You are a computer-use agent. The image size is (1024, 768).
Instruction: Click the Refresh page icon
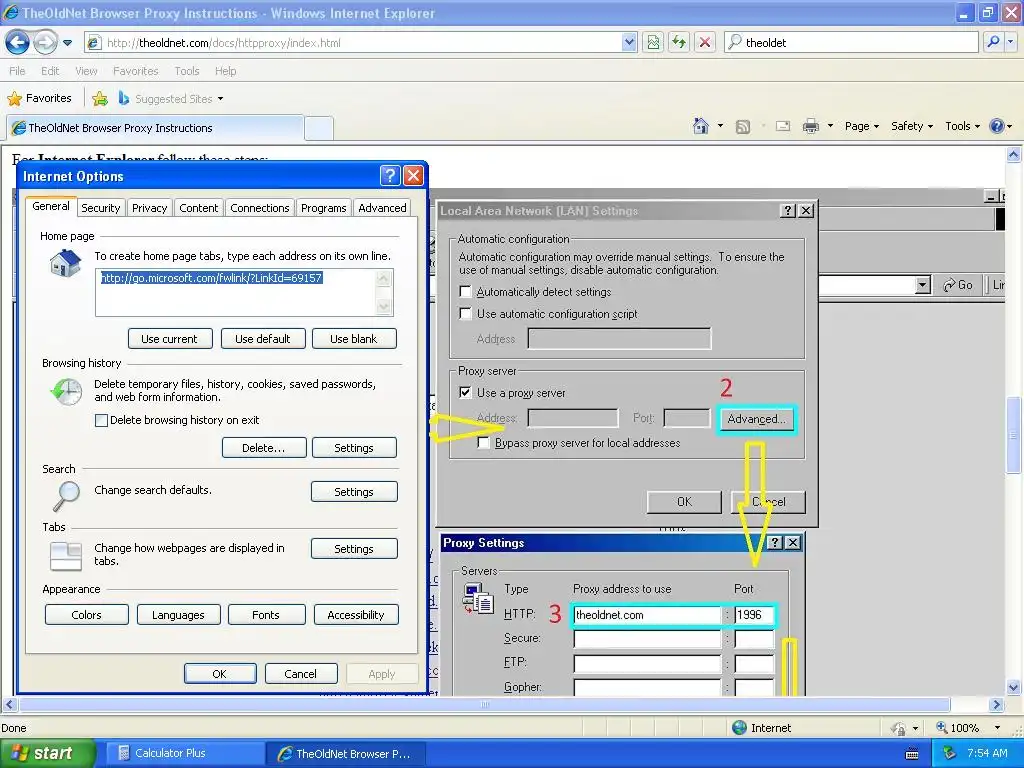tap(679, 43)
